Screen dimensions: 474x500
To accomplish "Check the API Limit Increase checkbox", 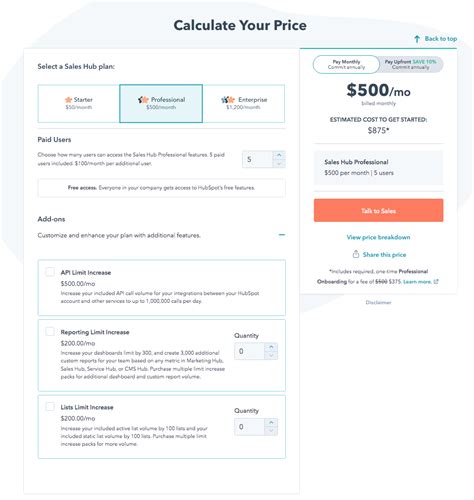I will pyautogui.click(x=50, y=272).
